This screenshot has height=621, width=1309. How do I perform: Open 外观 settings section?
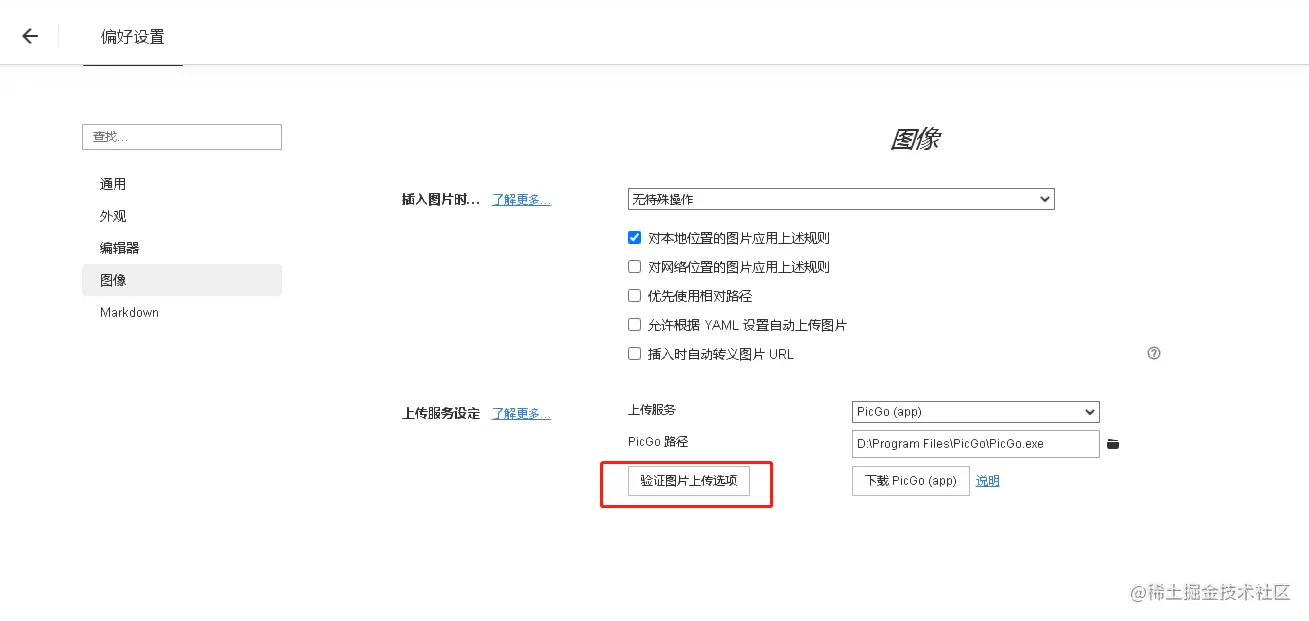point(182,216)
